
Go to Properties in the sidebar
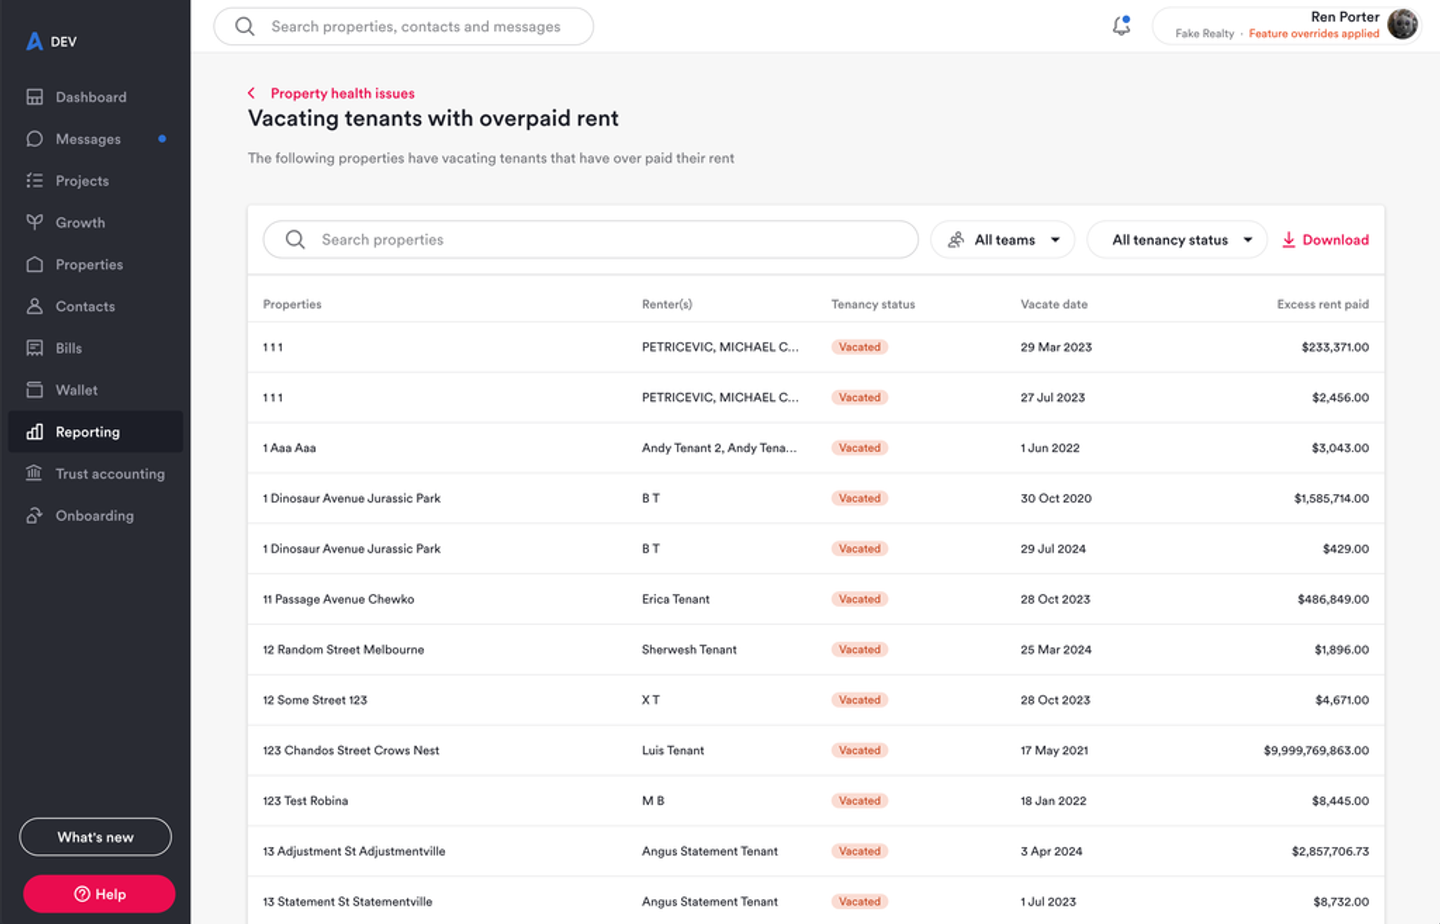tap(89, 265)
